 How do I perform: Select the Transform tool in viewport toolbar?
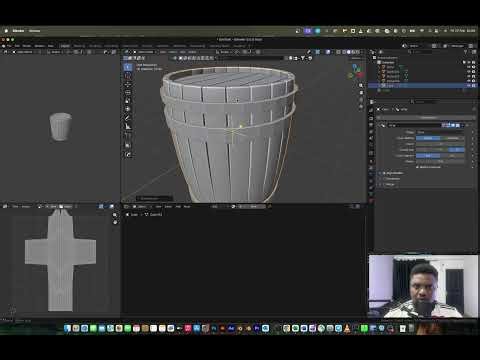[x=128, y=109]
